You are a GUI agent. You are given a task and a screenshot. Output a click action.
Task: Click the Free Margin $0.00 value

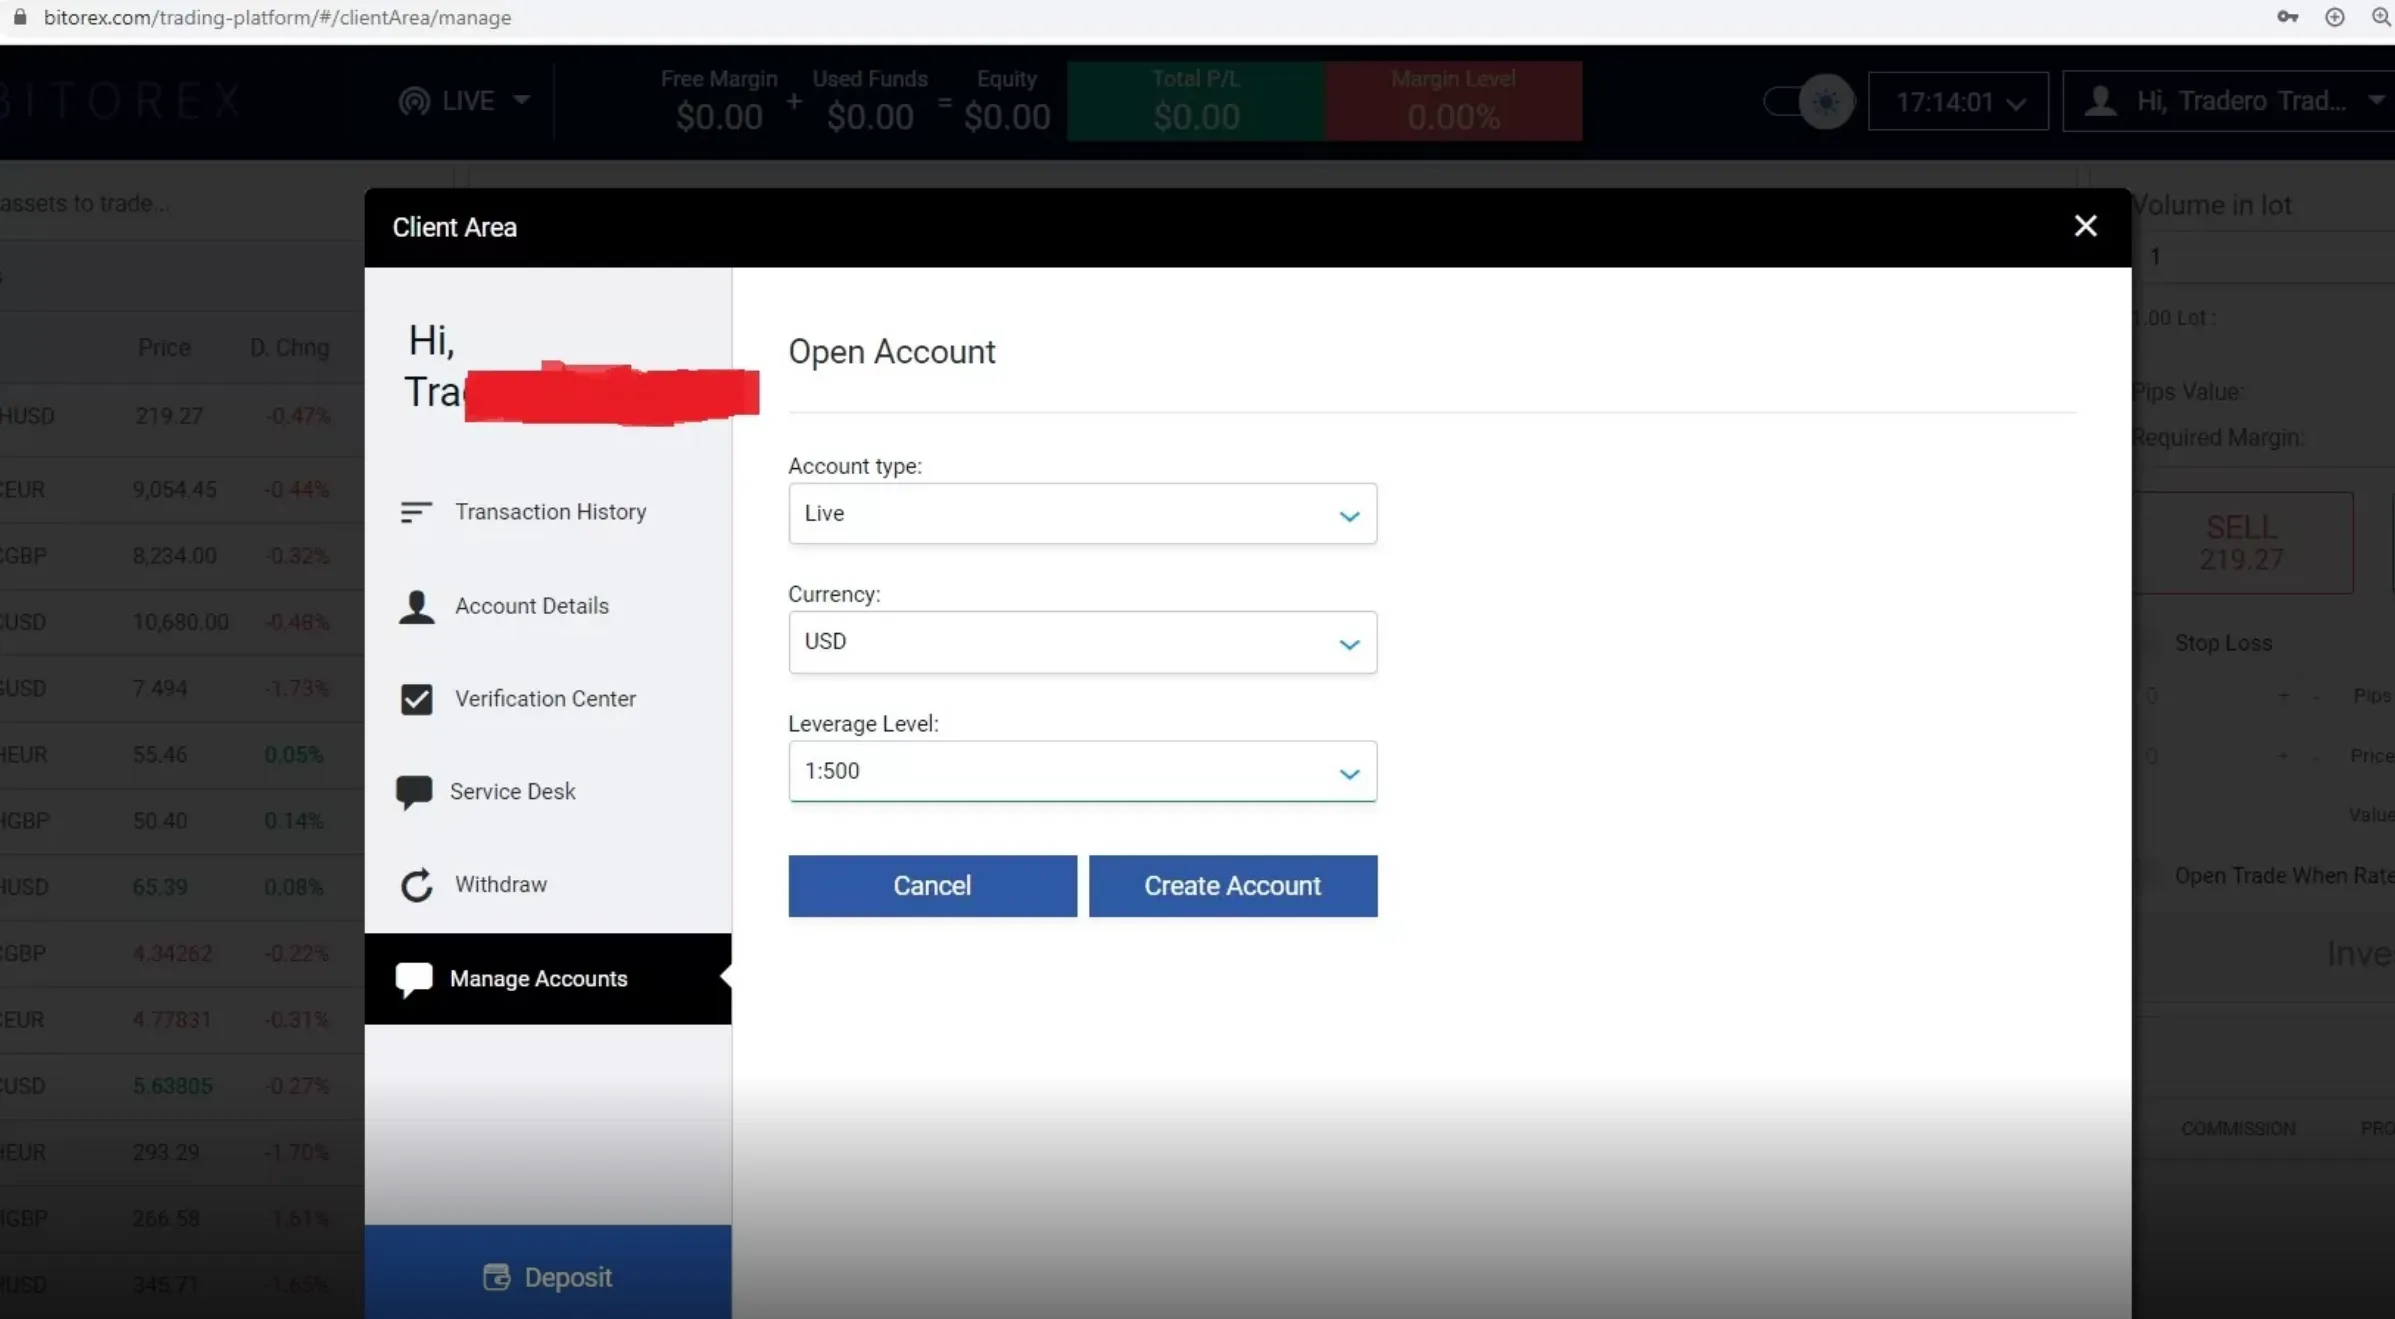coord(719,117)
